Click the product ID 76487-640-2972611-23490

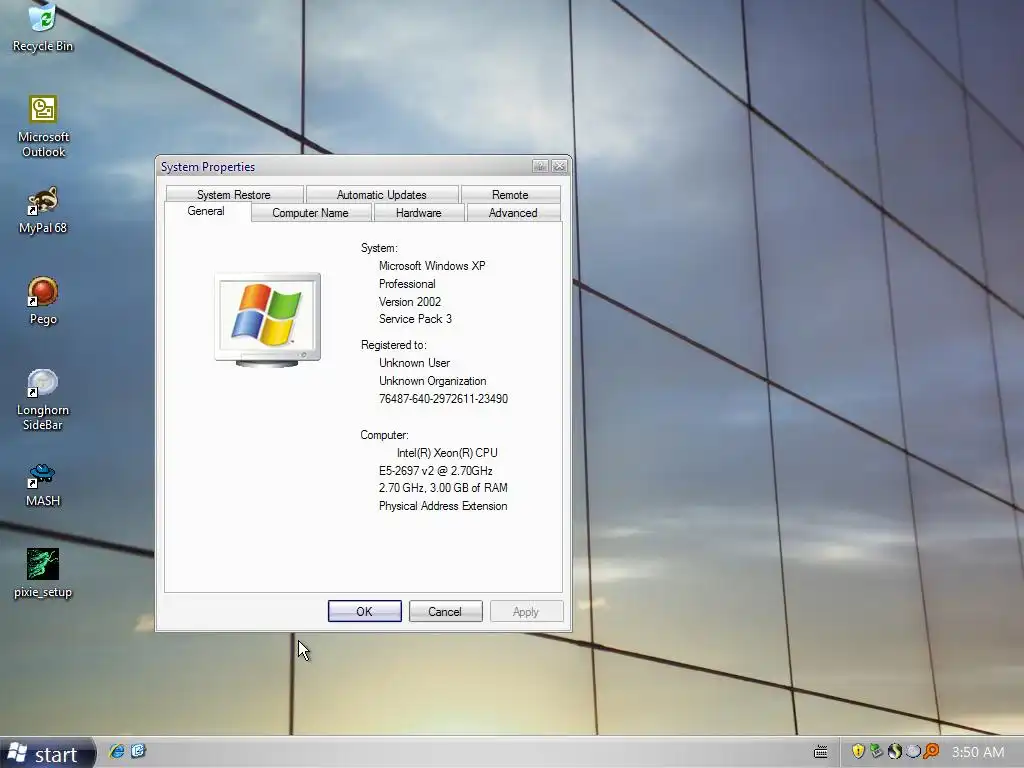[443, 398]
